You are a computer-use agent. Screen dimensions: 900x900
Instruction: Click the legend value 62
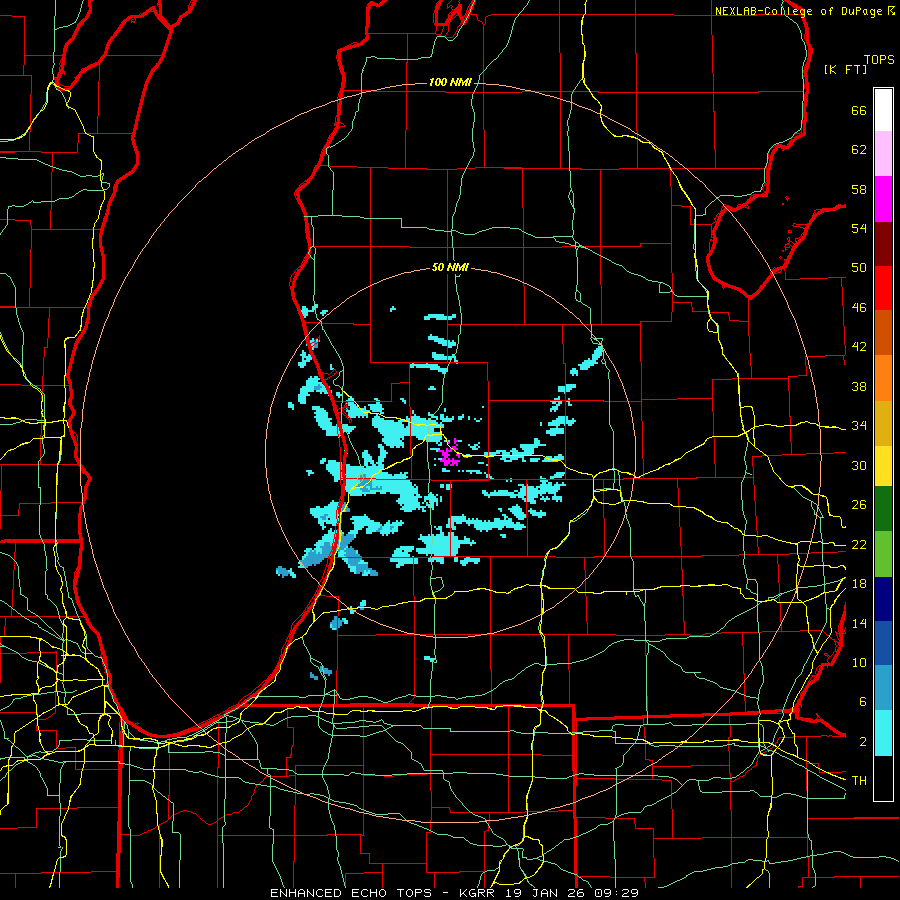pos(859,150)
